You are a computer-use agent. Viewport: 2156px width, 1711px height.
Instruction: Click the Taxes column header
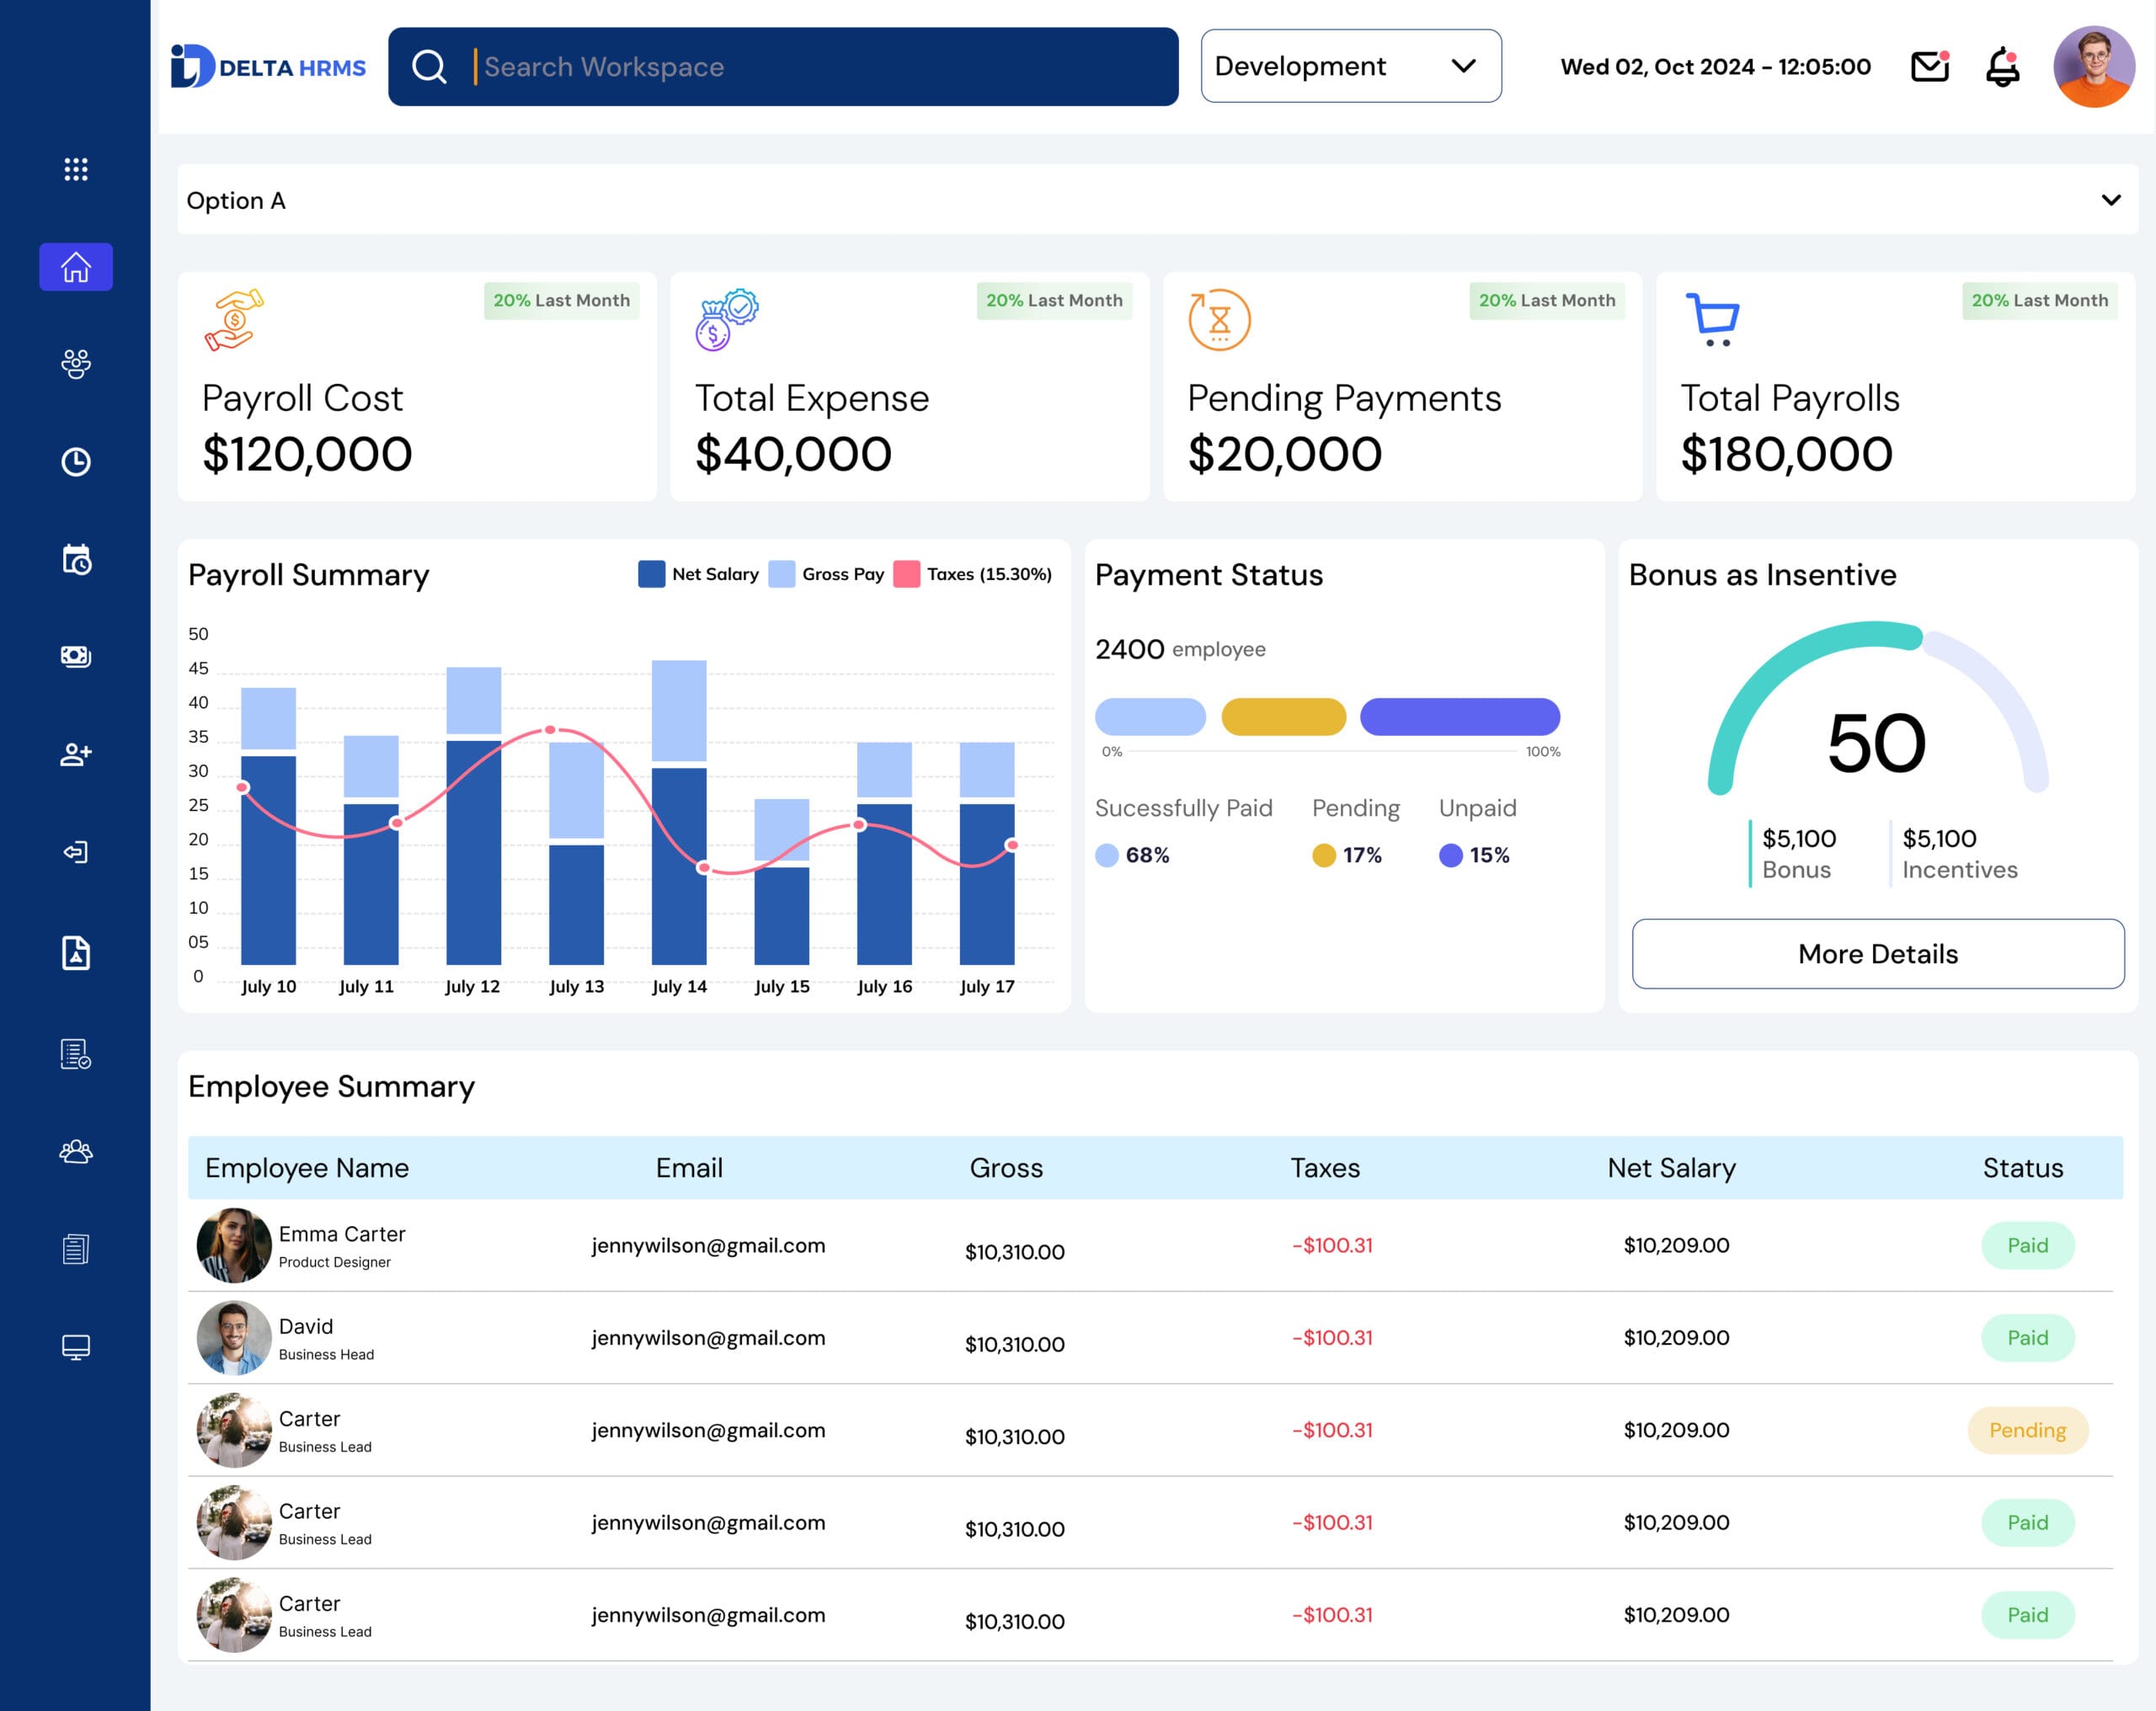click(x=1325, y=1168)
